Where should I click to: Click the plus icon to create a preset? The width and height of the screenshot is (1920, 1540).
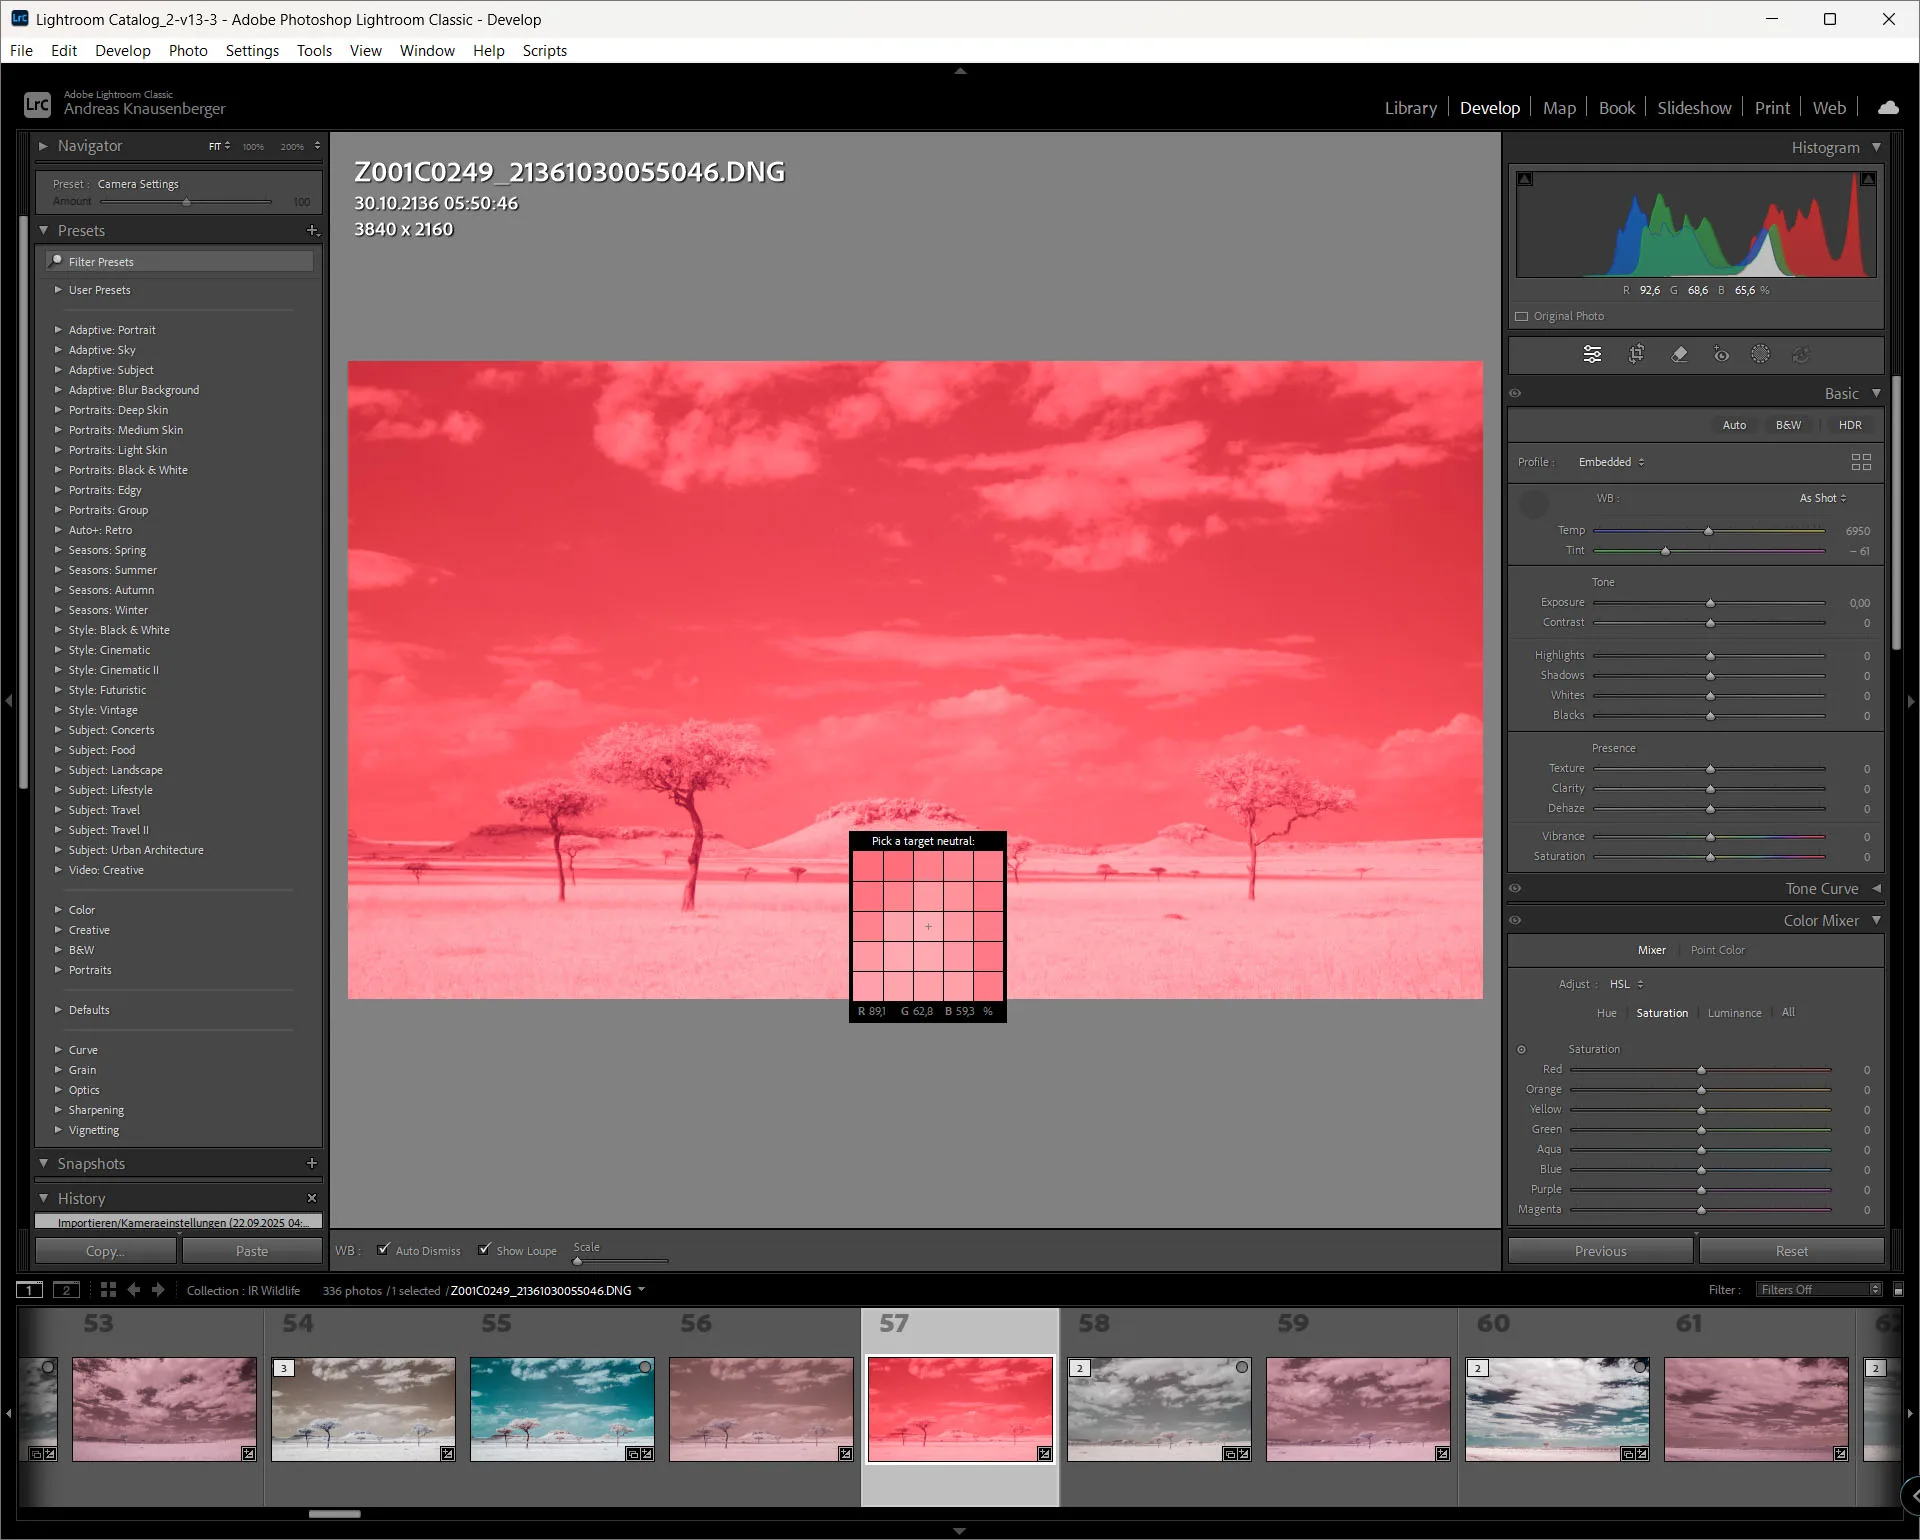(x=312, y=231)
